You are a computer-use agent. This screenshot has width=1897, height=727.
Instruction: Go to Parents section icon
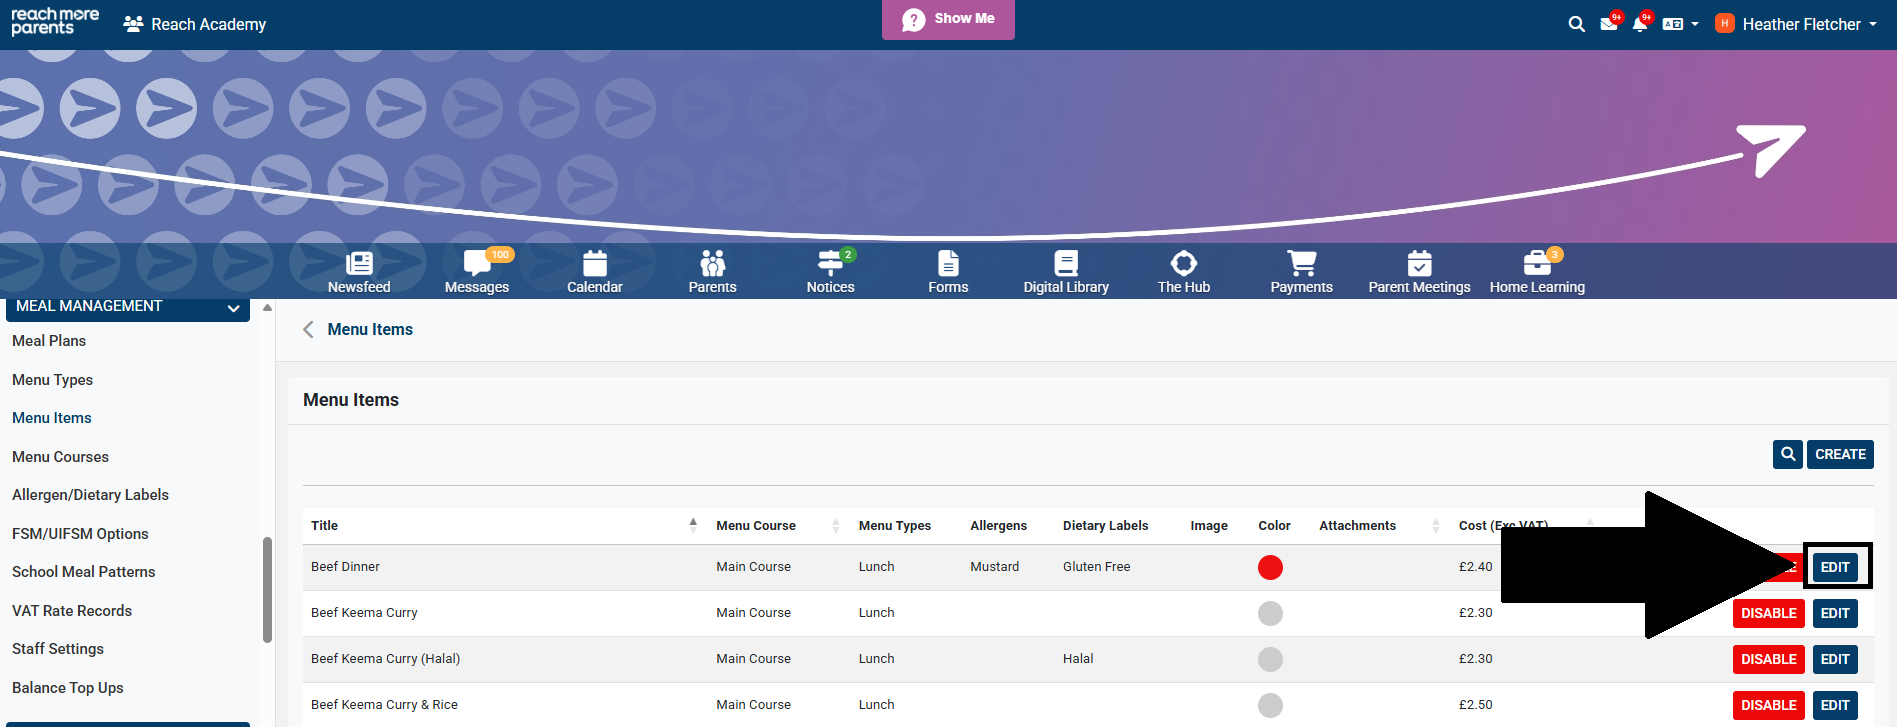712,272
